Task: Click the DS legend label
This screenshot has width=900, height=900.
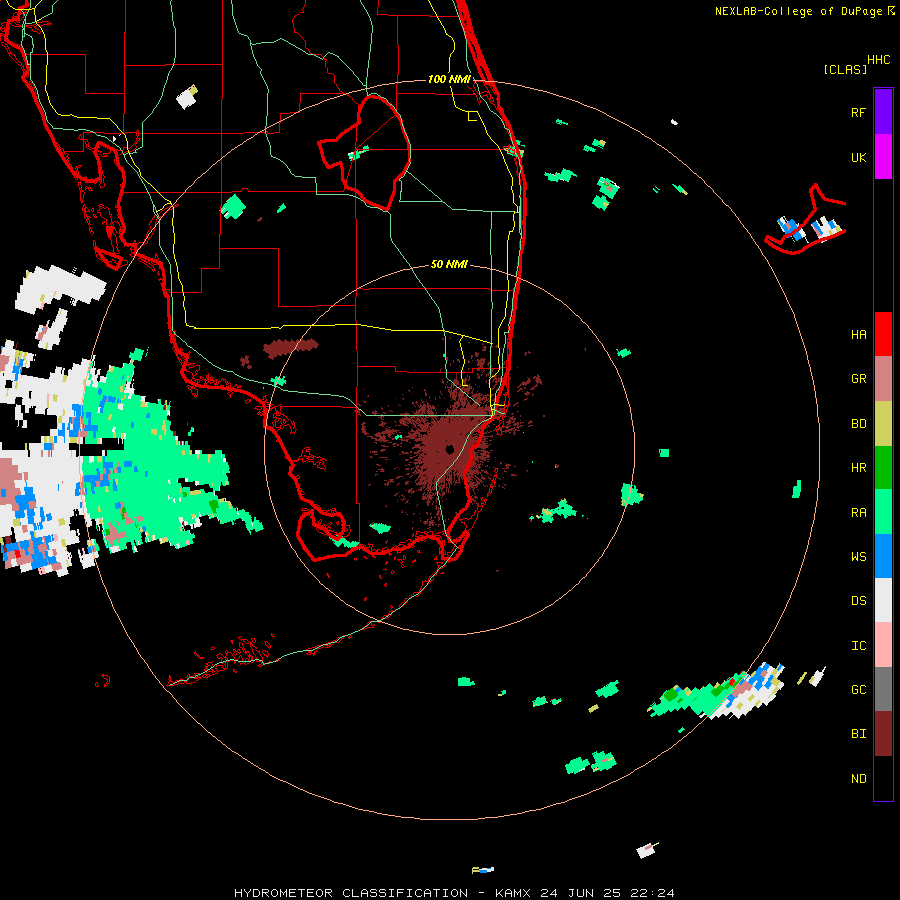Action: [858, 601]
